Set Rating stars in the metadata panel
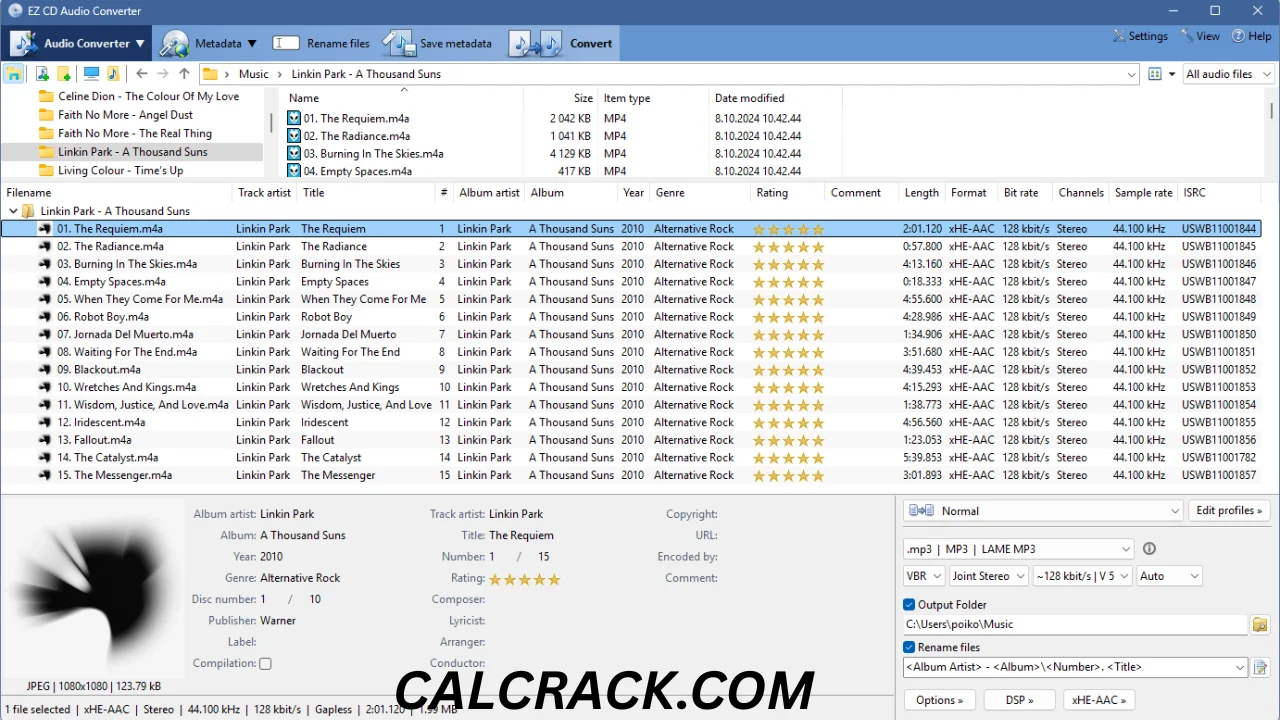This screenshot has width=1280, height=720. (x=525, y=579)
